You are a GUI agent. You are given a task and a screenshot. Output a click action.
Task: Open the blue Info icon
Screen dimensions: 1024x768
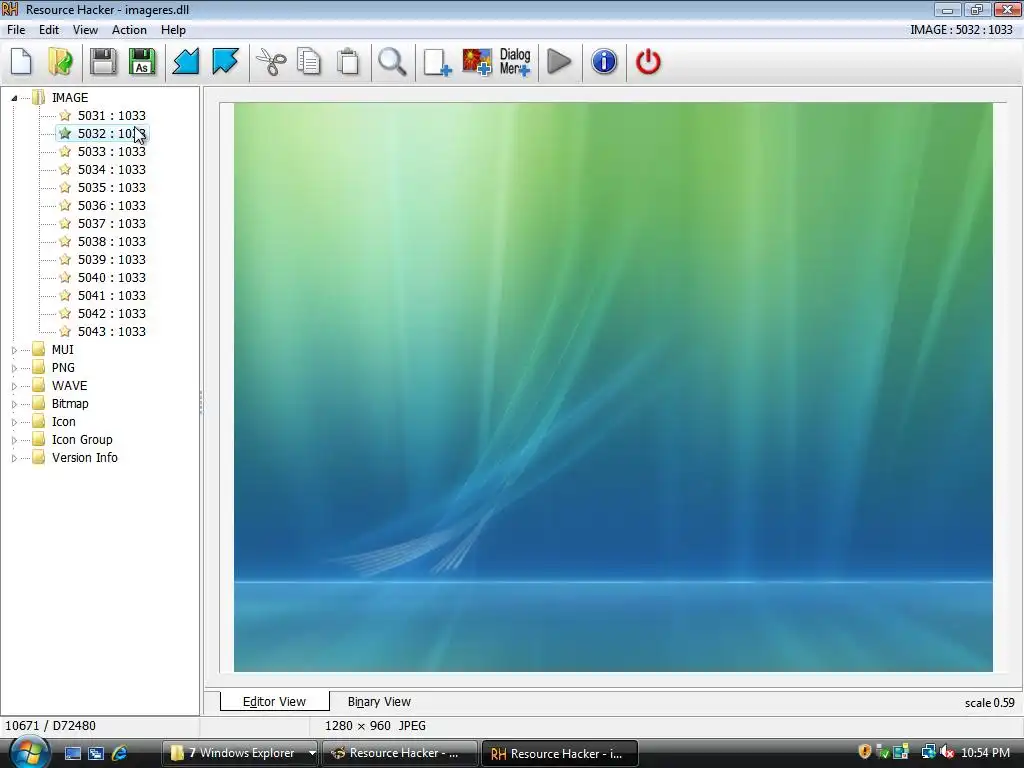pos(604,62)
